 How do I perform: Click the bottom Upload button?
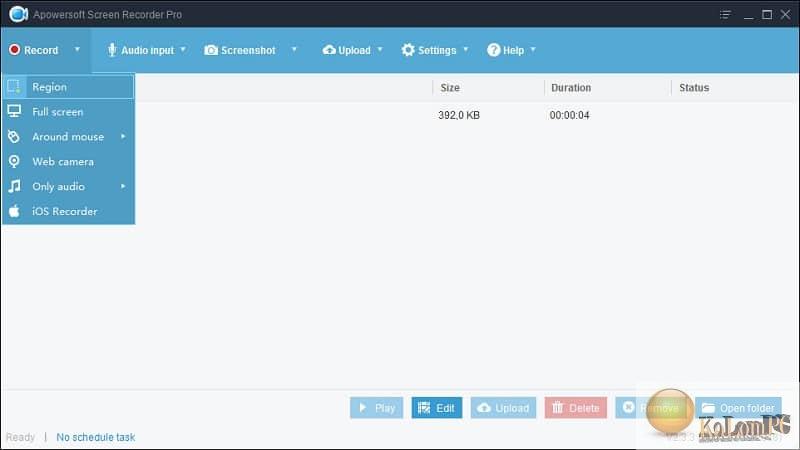coord(504,408)
